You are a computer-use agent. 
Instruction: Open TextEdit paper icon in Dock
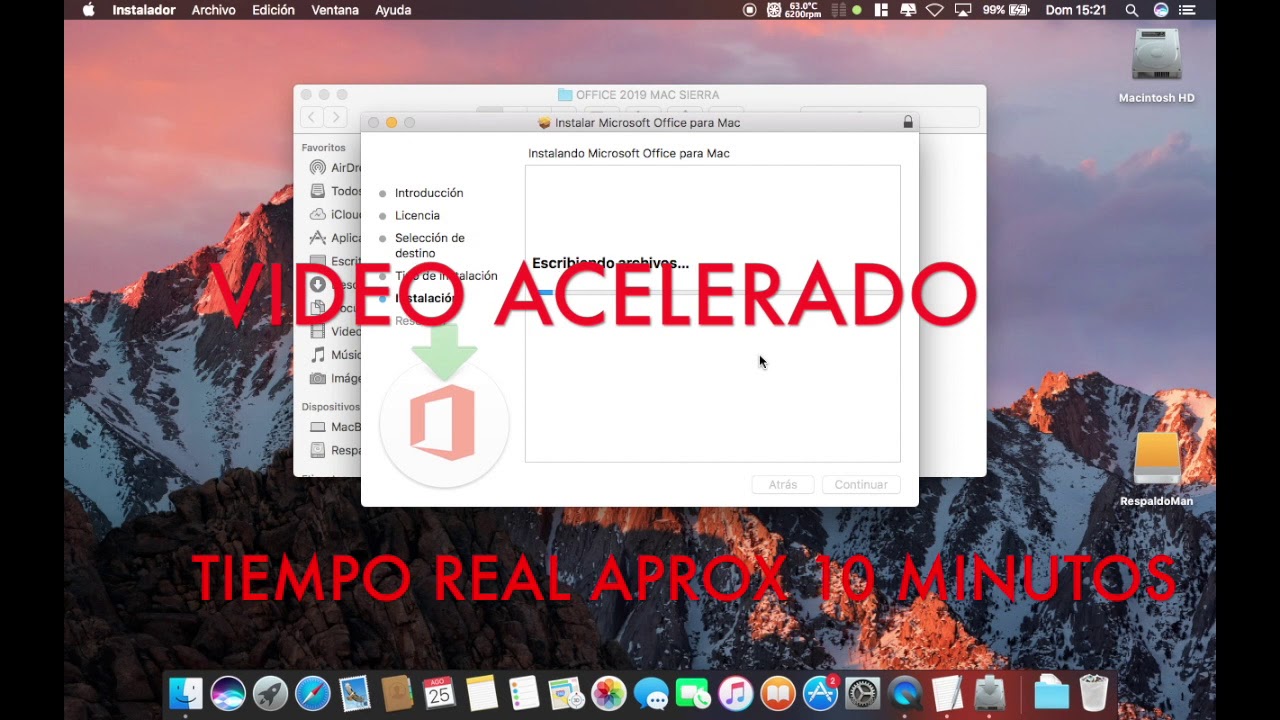[x=947, y=693]
